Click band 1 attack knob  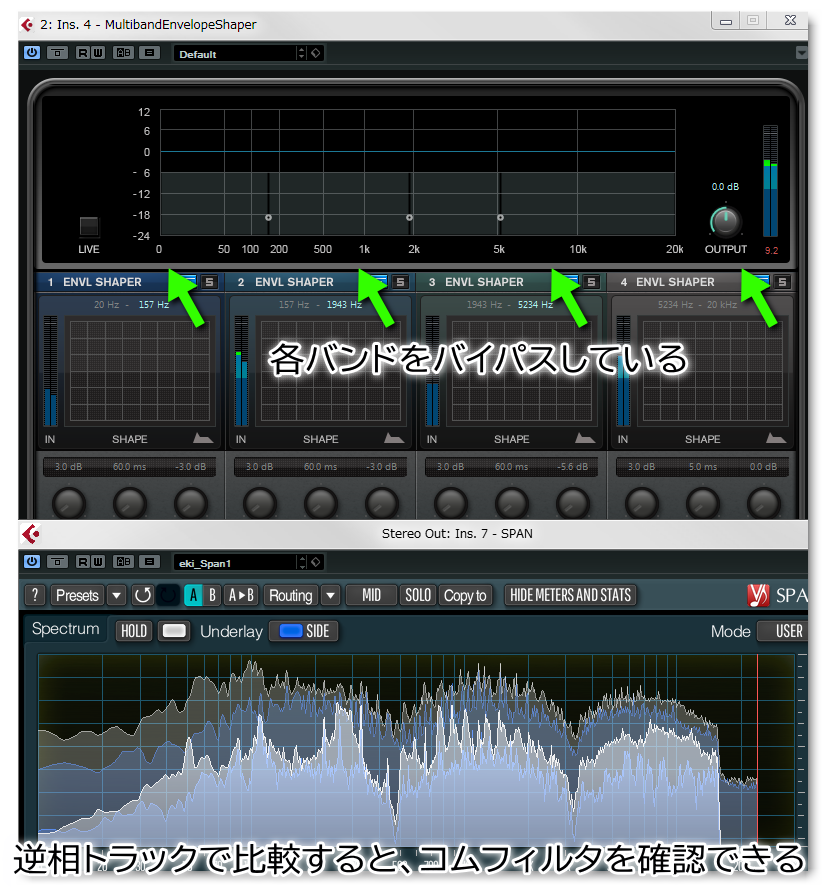[x=69, y=503]
